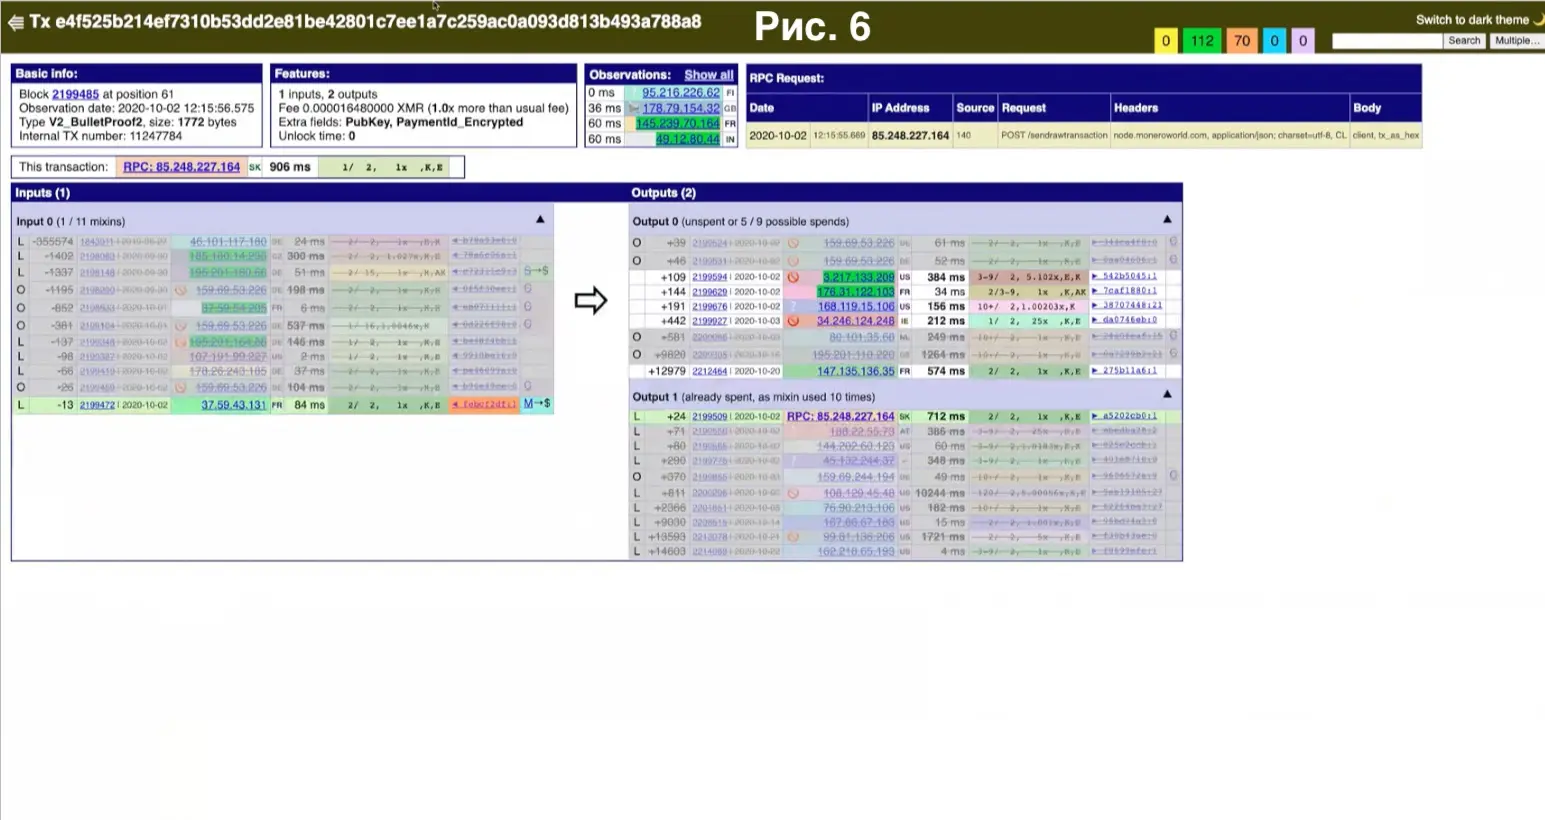Click the blue 0 counter box

click(1274, 41)
